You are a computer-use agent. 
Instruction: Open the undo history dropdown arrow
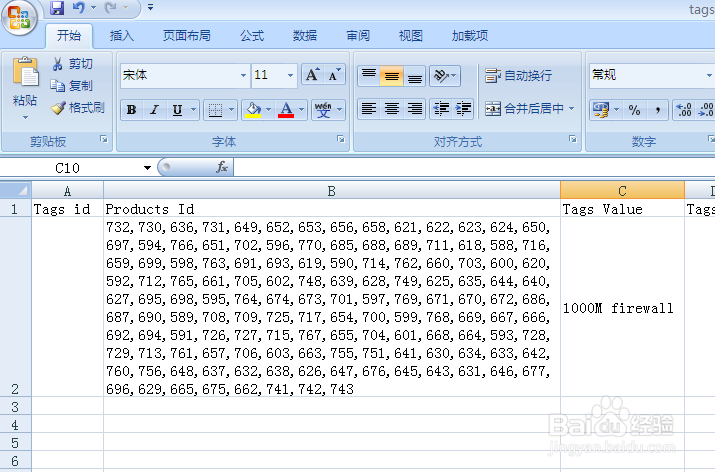pos(93,8)
